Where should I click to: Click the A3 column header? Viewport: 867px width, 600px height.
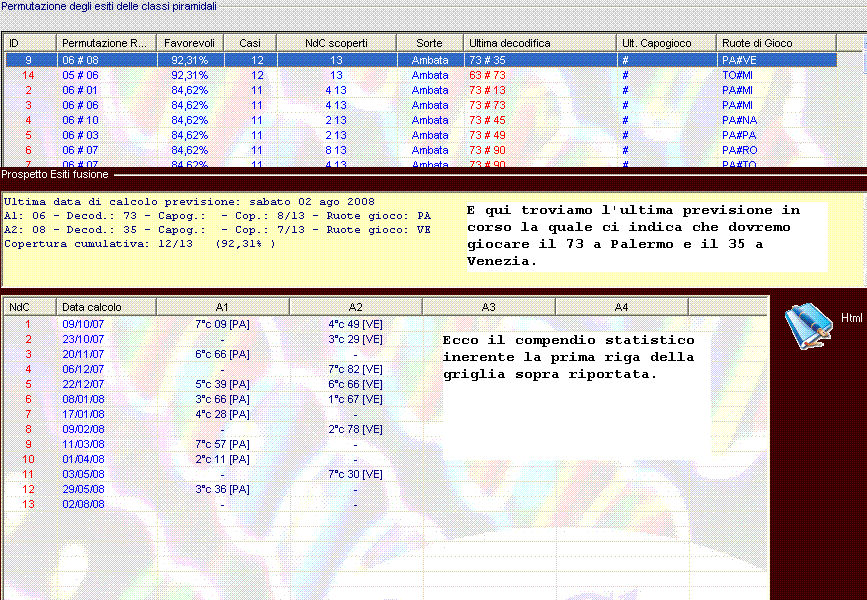[x=489, y=307]
